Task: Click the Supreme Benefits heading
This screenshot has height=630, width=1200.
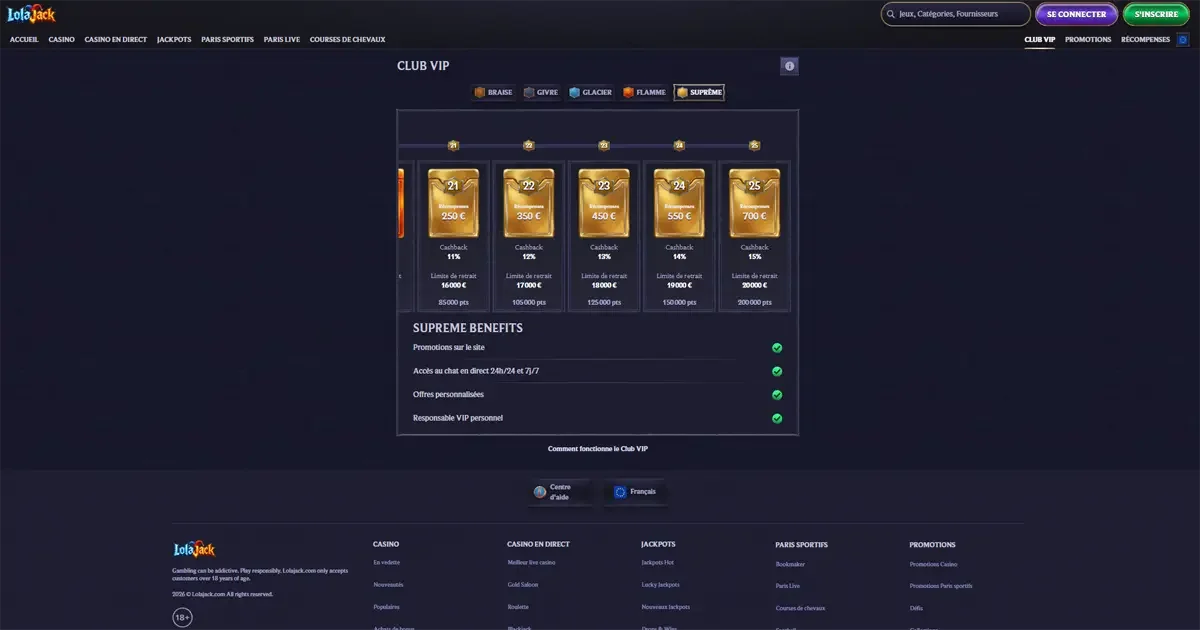Action: [x=468, y=328]
